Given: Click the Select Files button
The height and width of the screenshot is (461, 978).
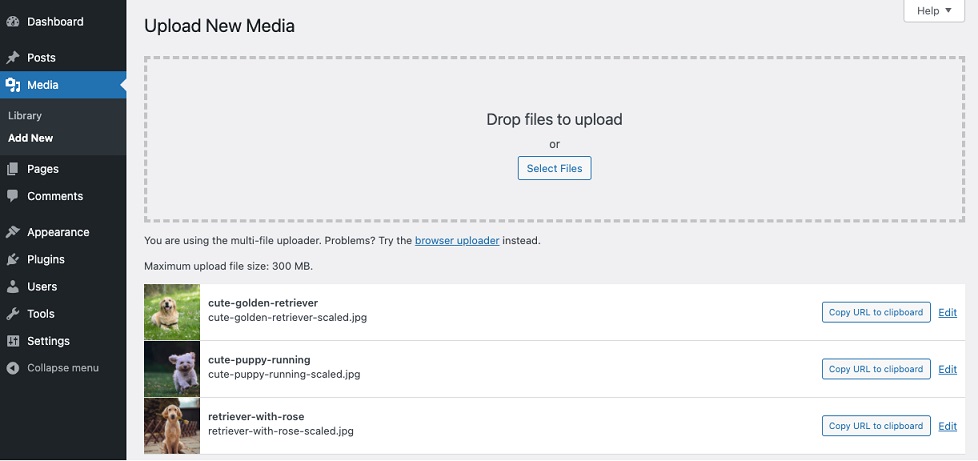Looking at the screenshot, I should (x=554, y=168).
